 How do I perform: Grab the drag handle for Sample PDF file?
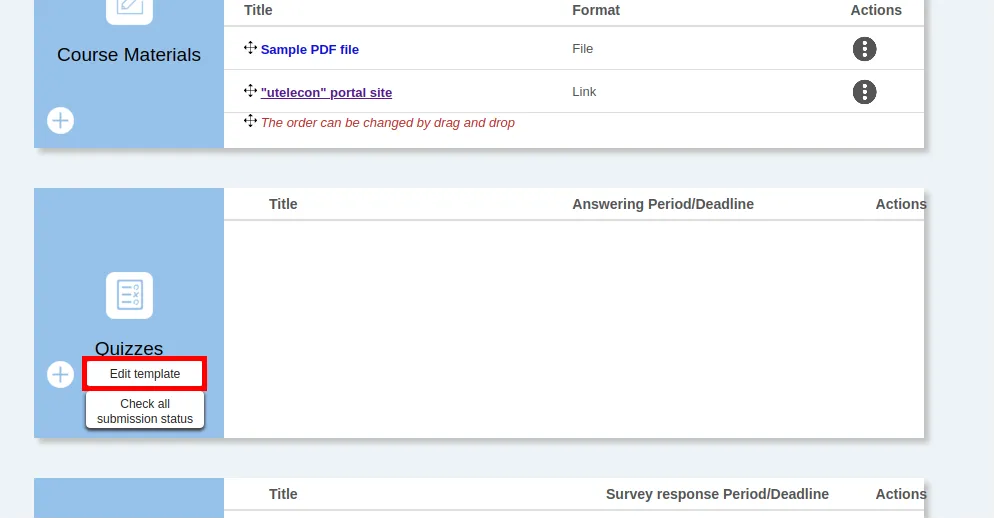coord(250,48)
